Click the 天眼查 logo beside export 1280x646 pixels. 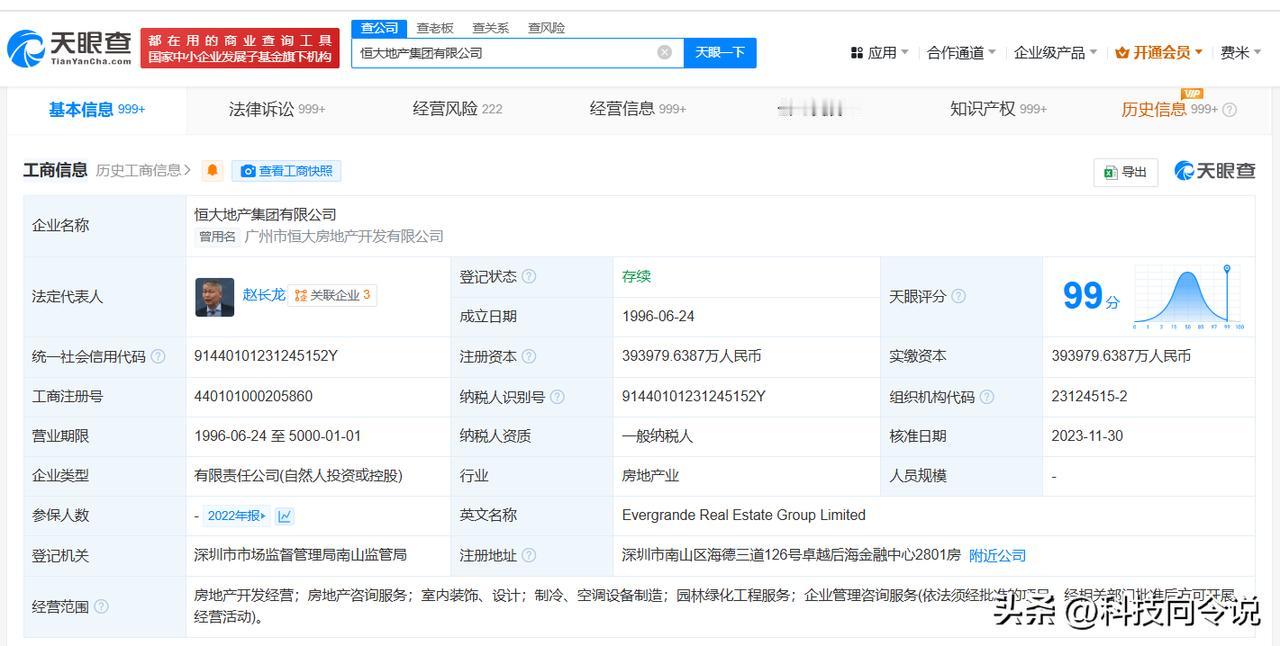[x=1214, y=171]
